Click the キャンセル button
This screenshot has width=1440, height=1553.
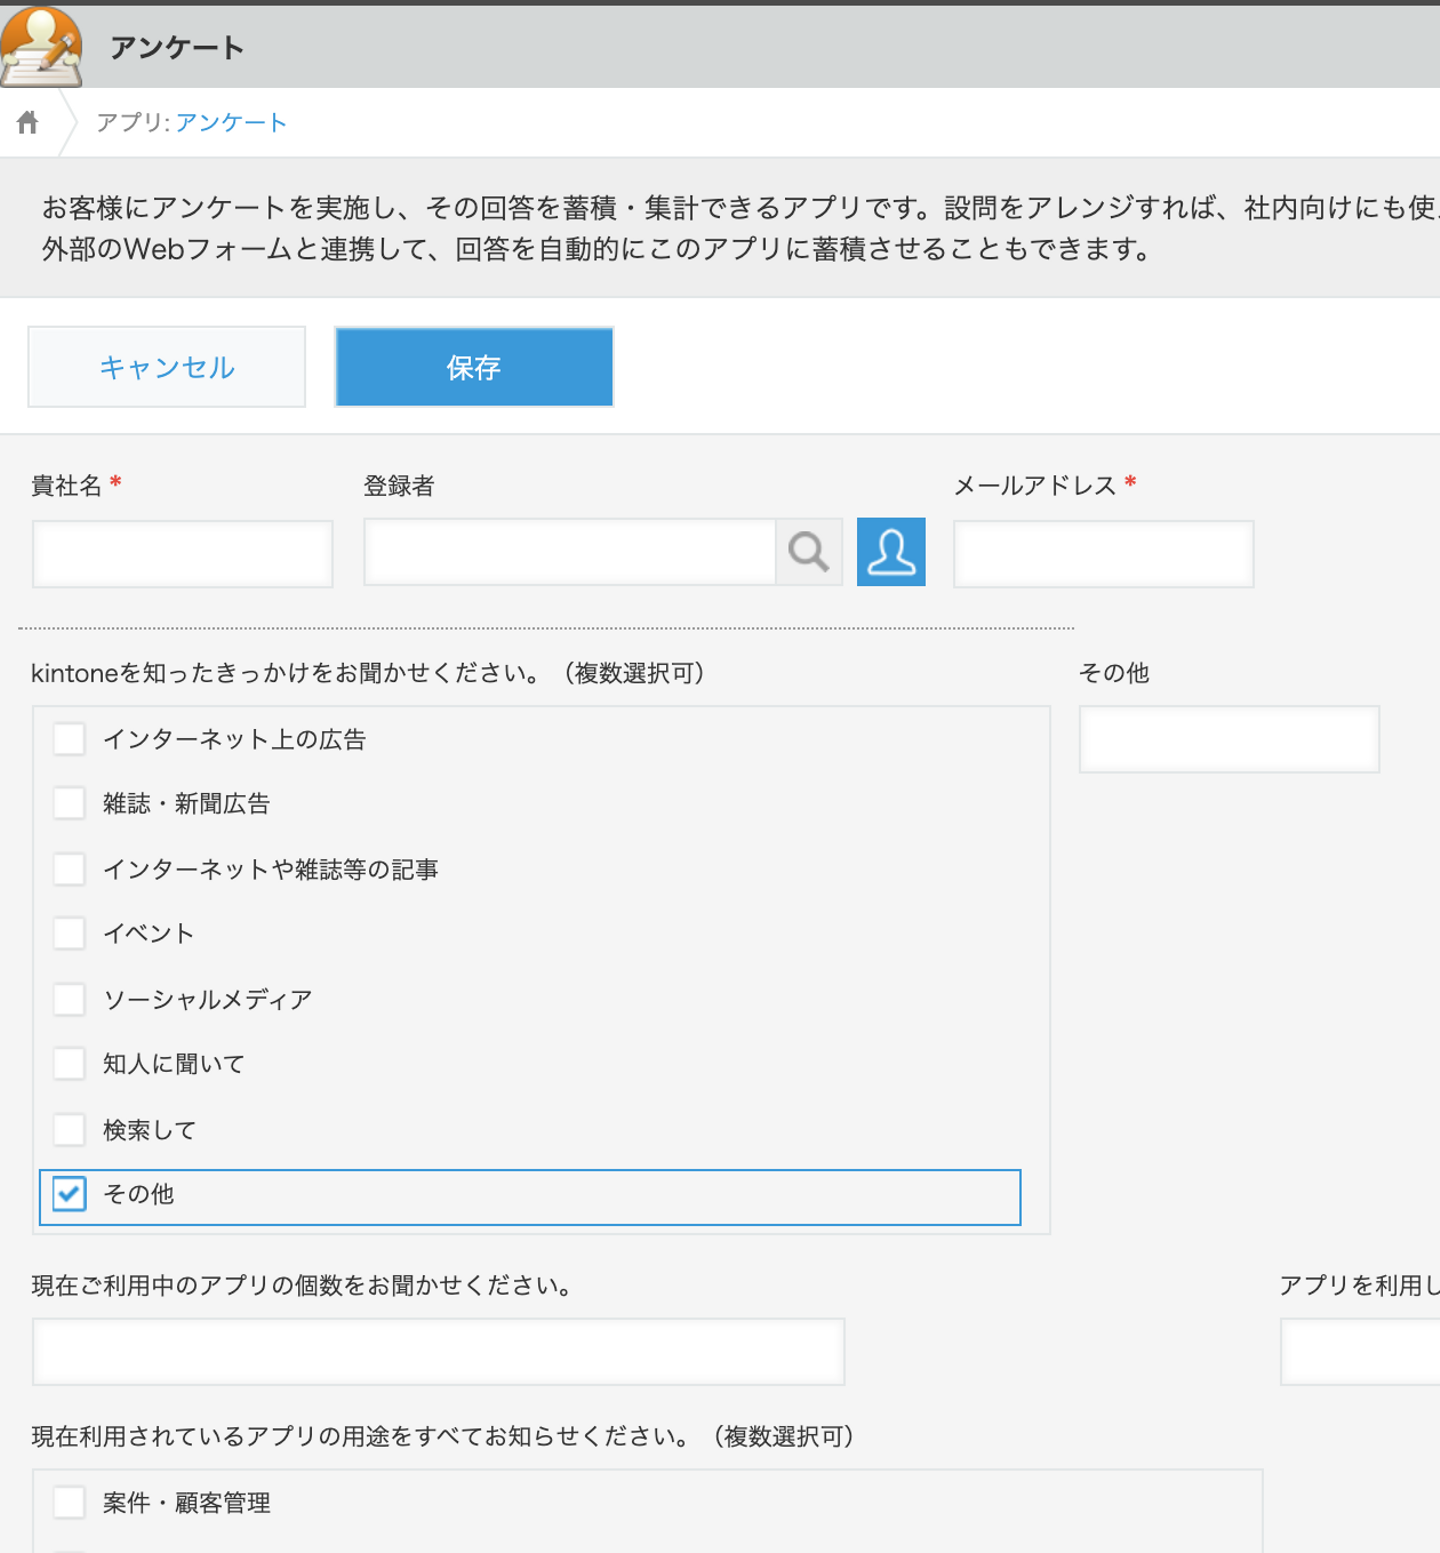tap(167, 367)
